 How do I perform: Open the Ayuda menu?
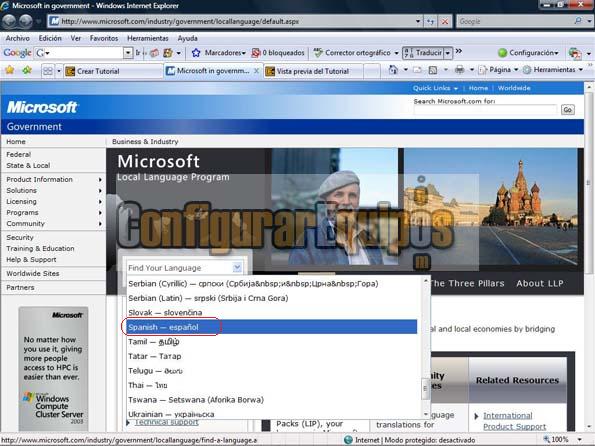(187, 38)
